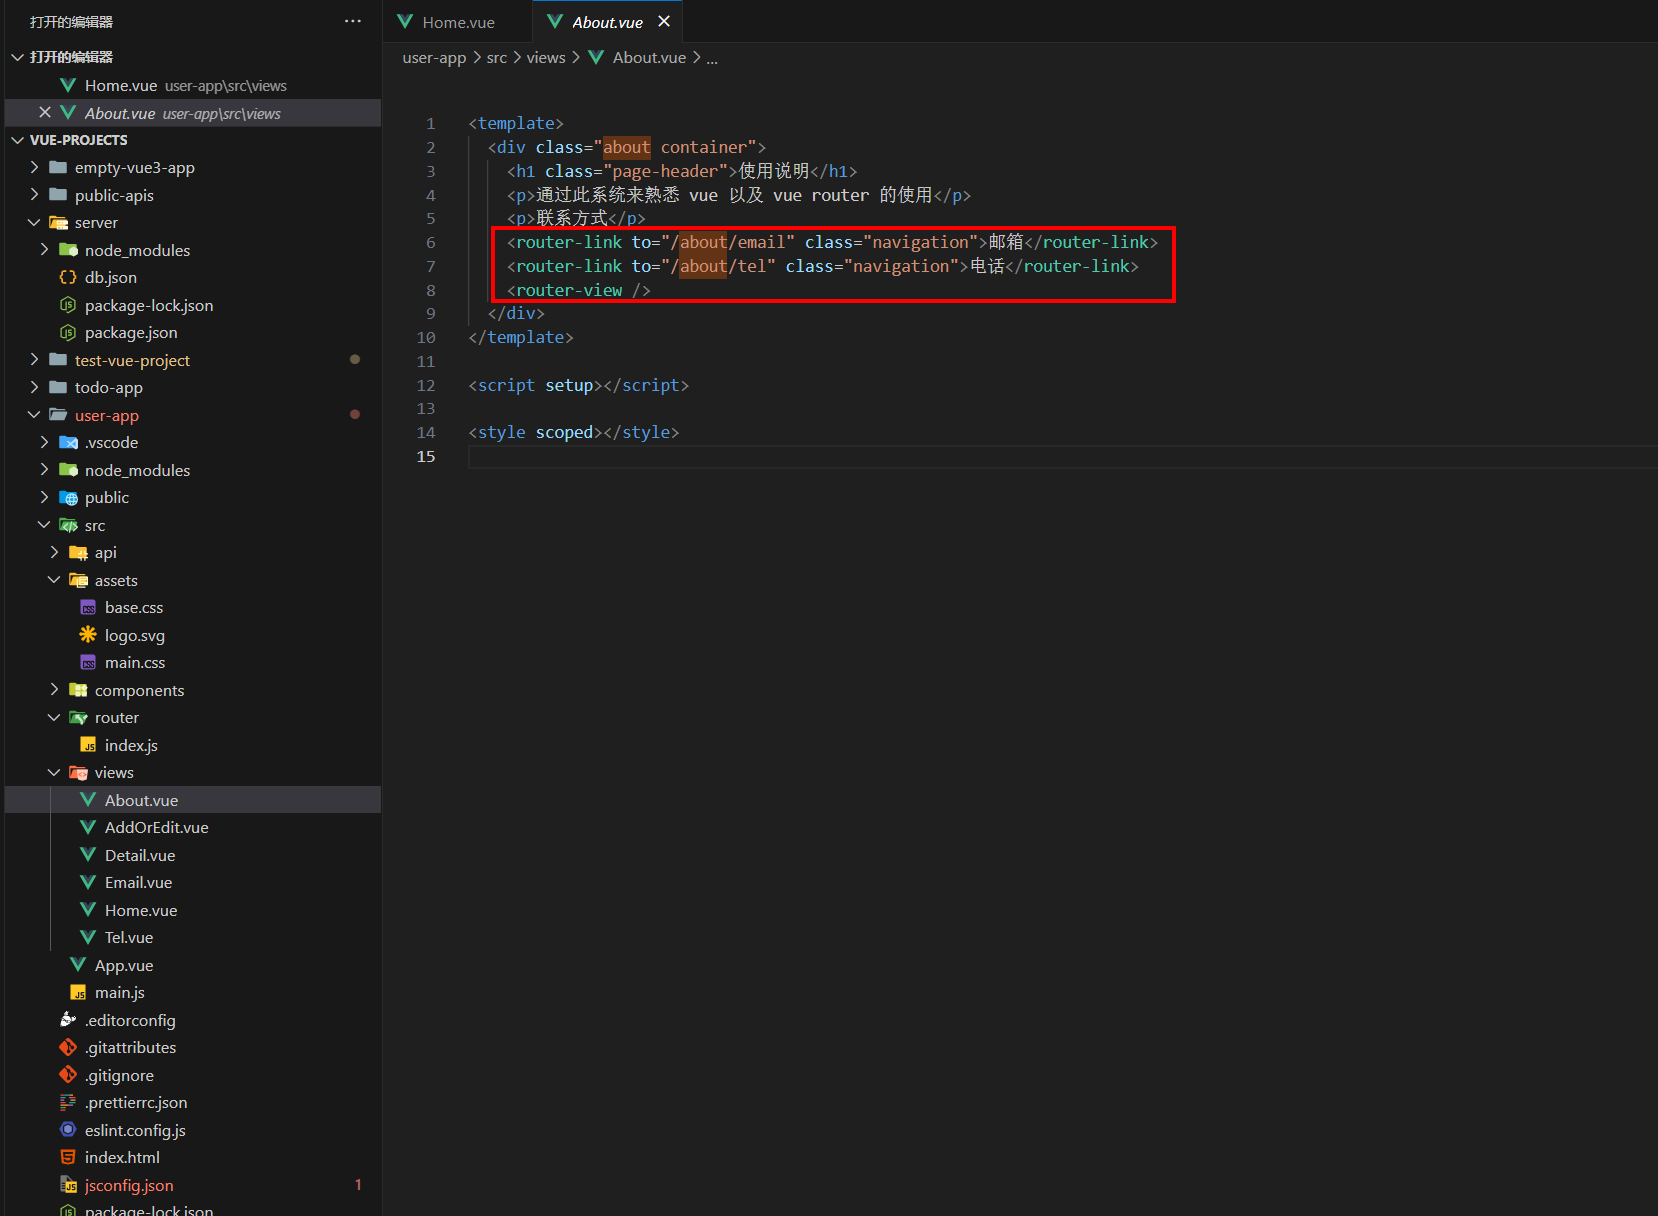Click the src folder icon
The image size is (1658, 1216).
(x=68, y=525)
